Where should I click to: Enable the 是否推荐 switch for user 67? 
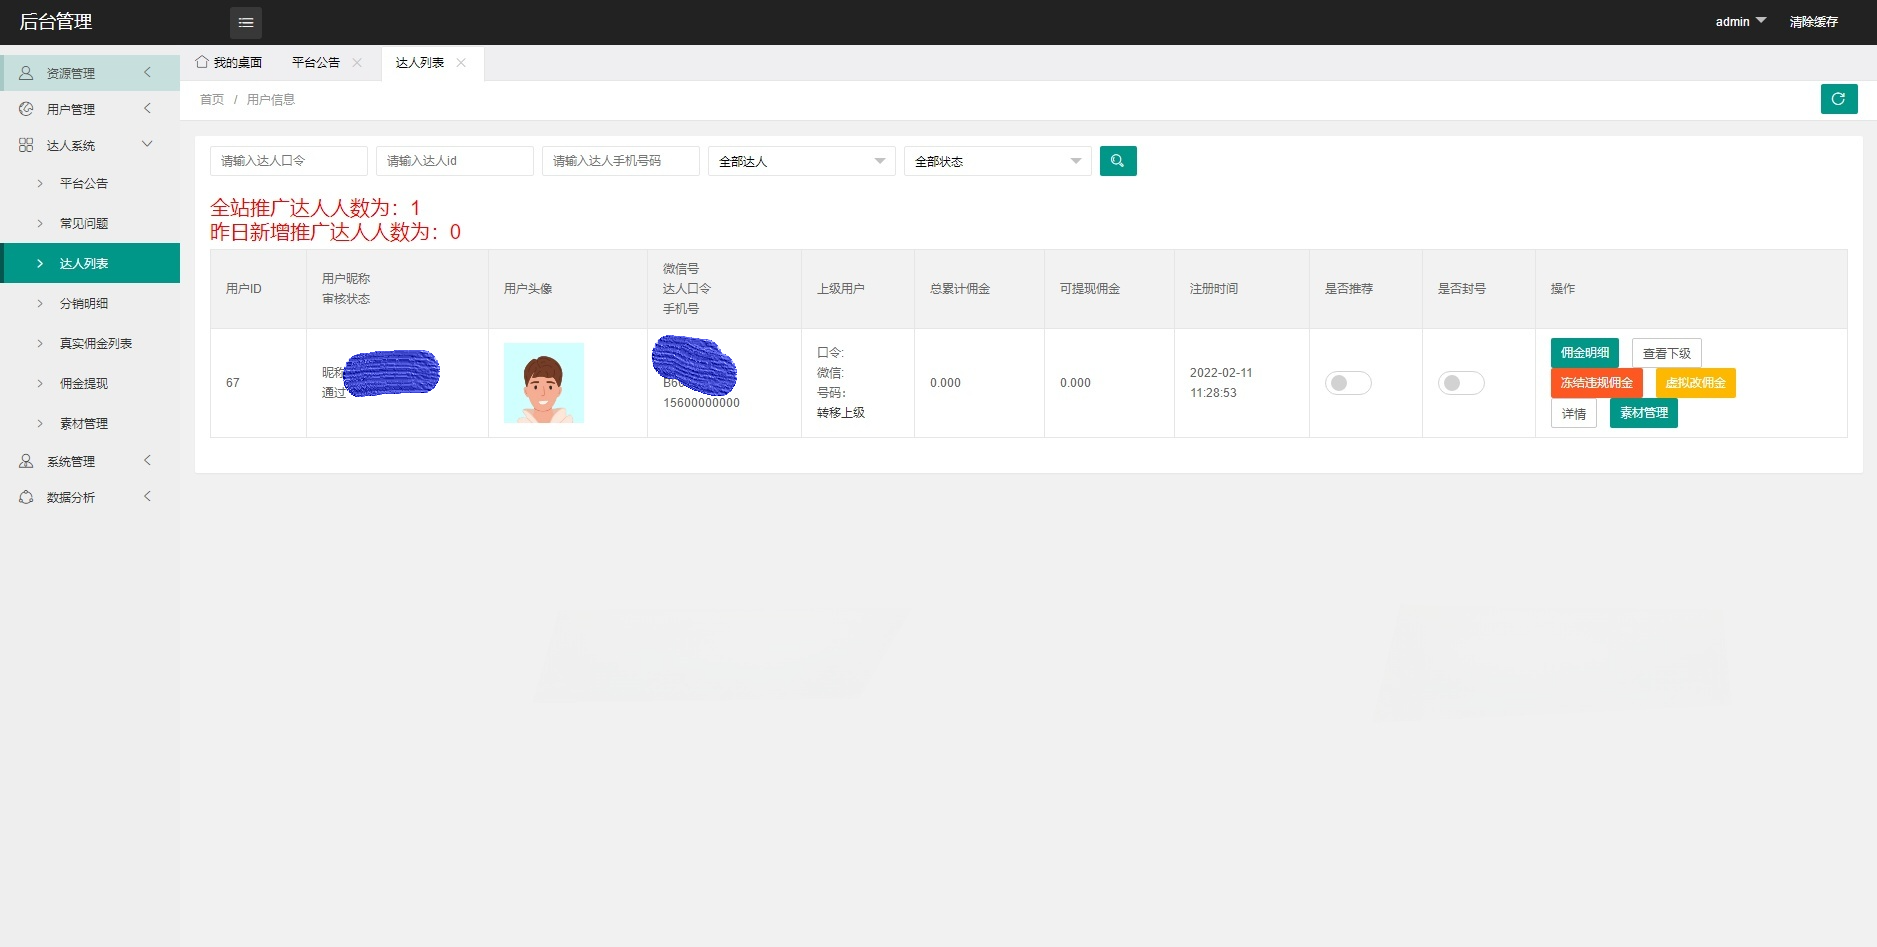[x=1349, y=382]
